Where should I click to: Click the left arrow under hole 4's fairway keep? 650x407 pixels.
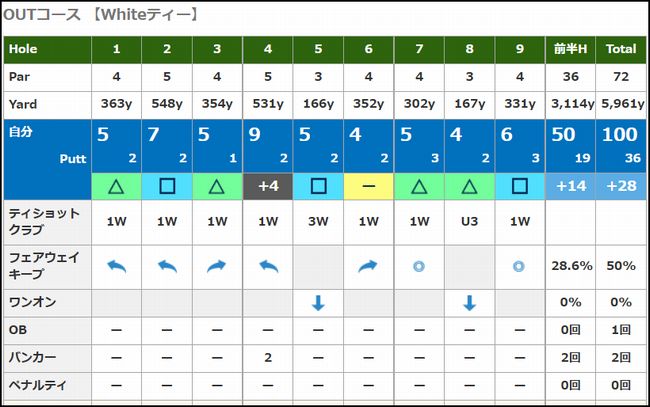[268, 266]
